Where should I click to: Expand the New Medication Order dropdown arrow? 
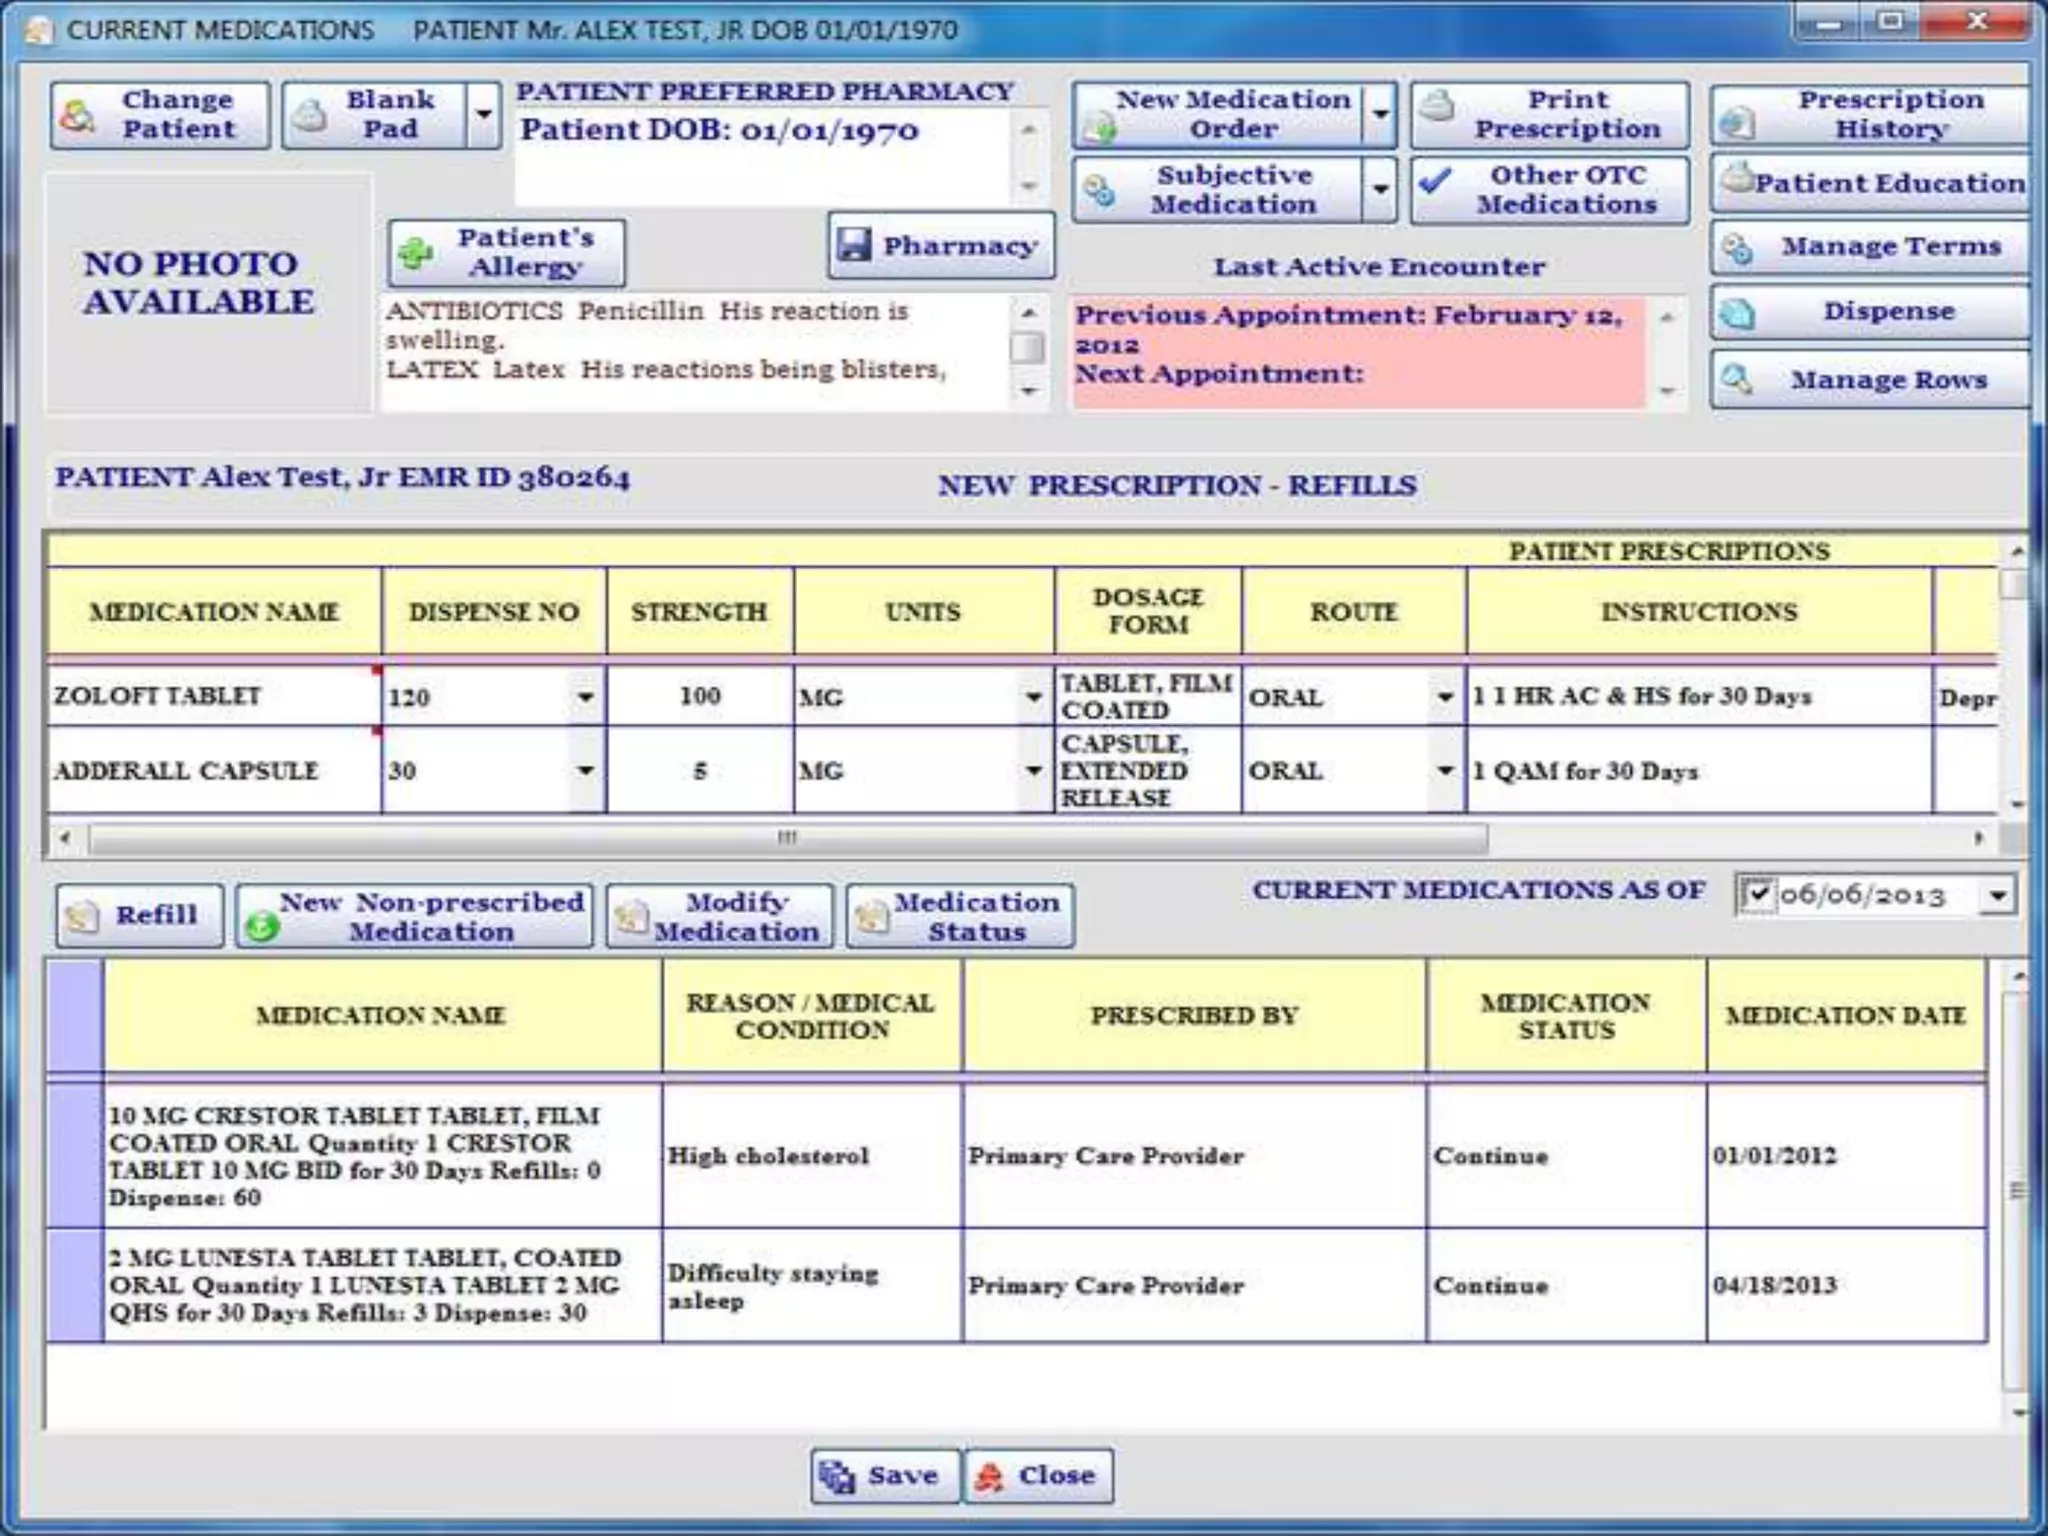(x=1380, y=114)
